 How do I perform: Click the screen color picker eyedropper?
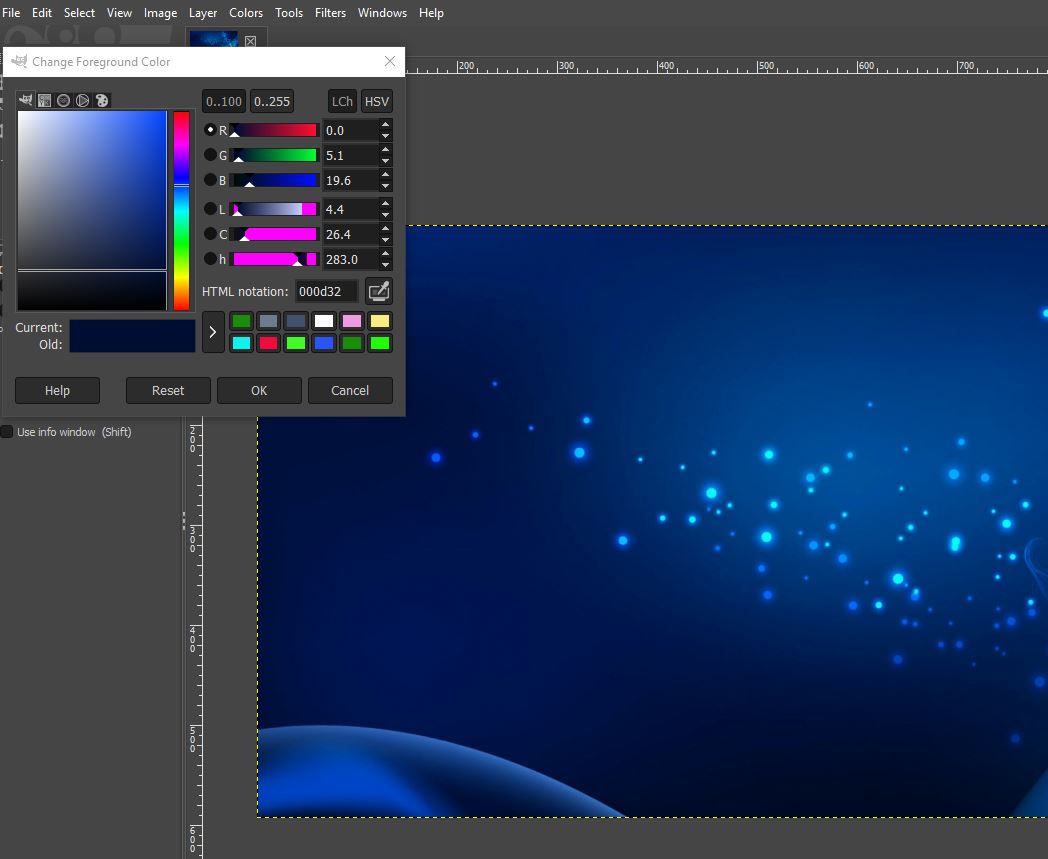(378, 291)
